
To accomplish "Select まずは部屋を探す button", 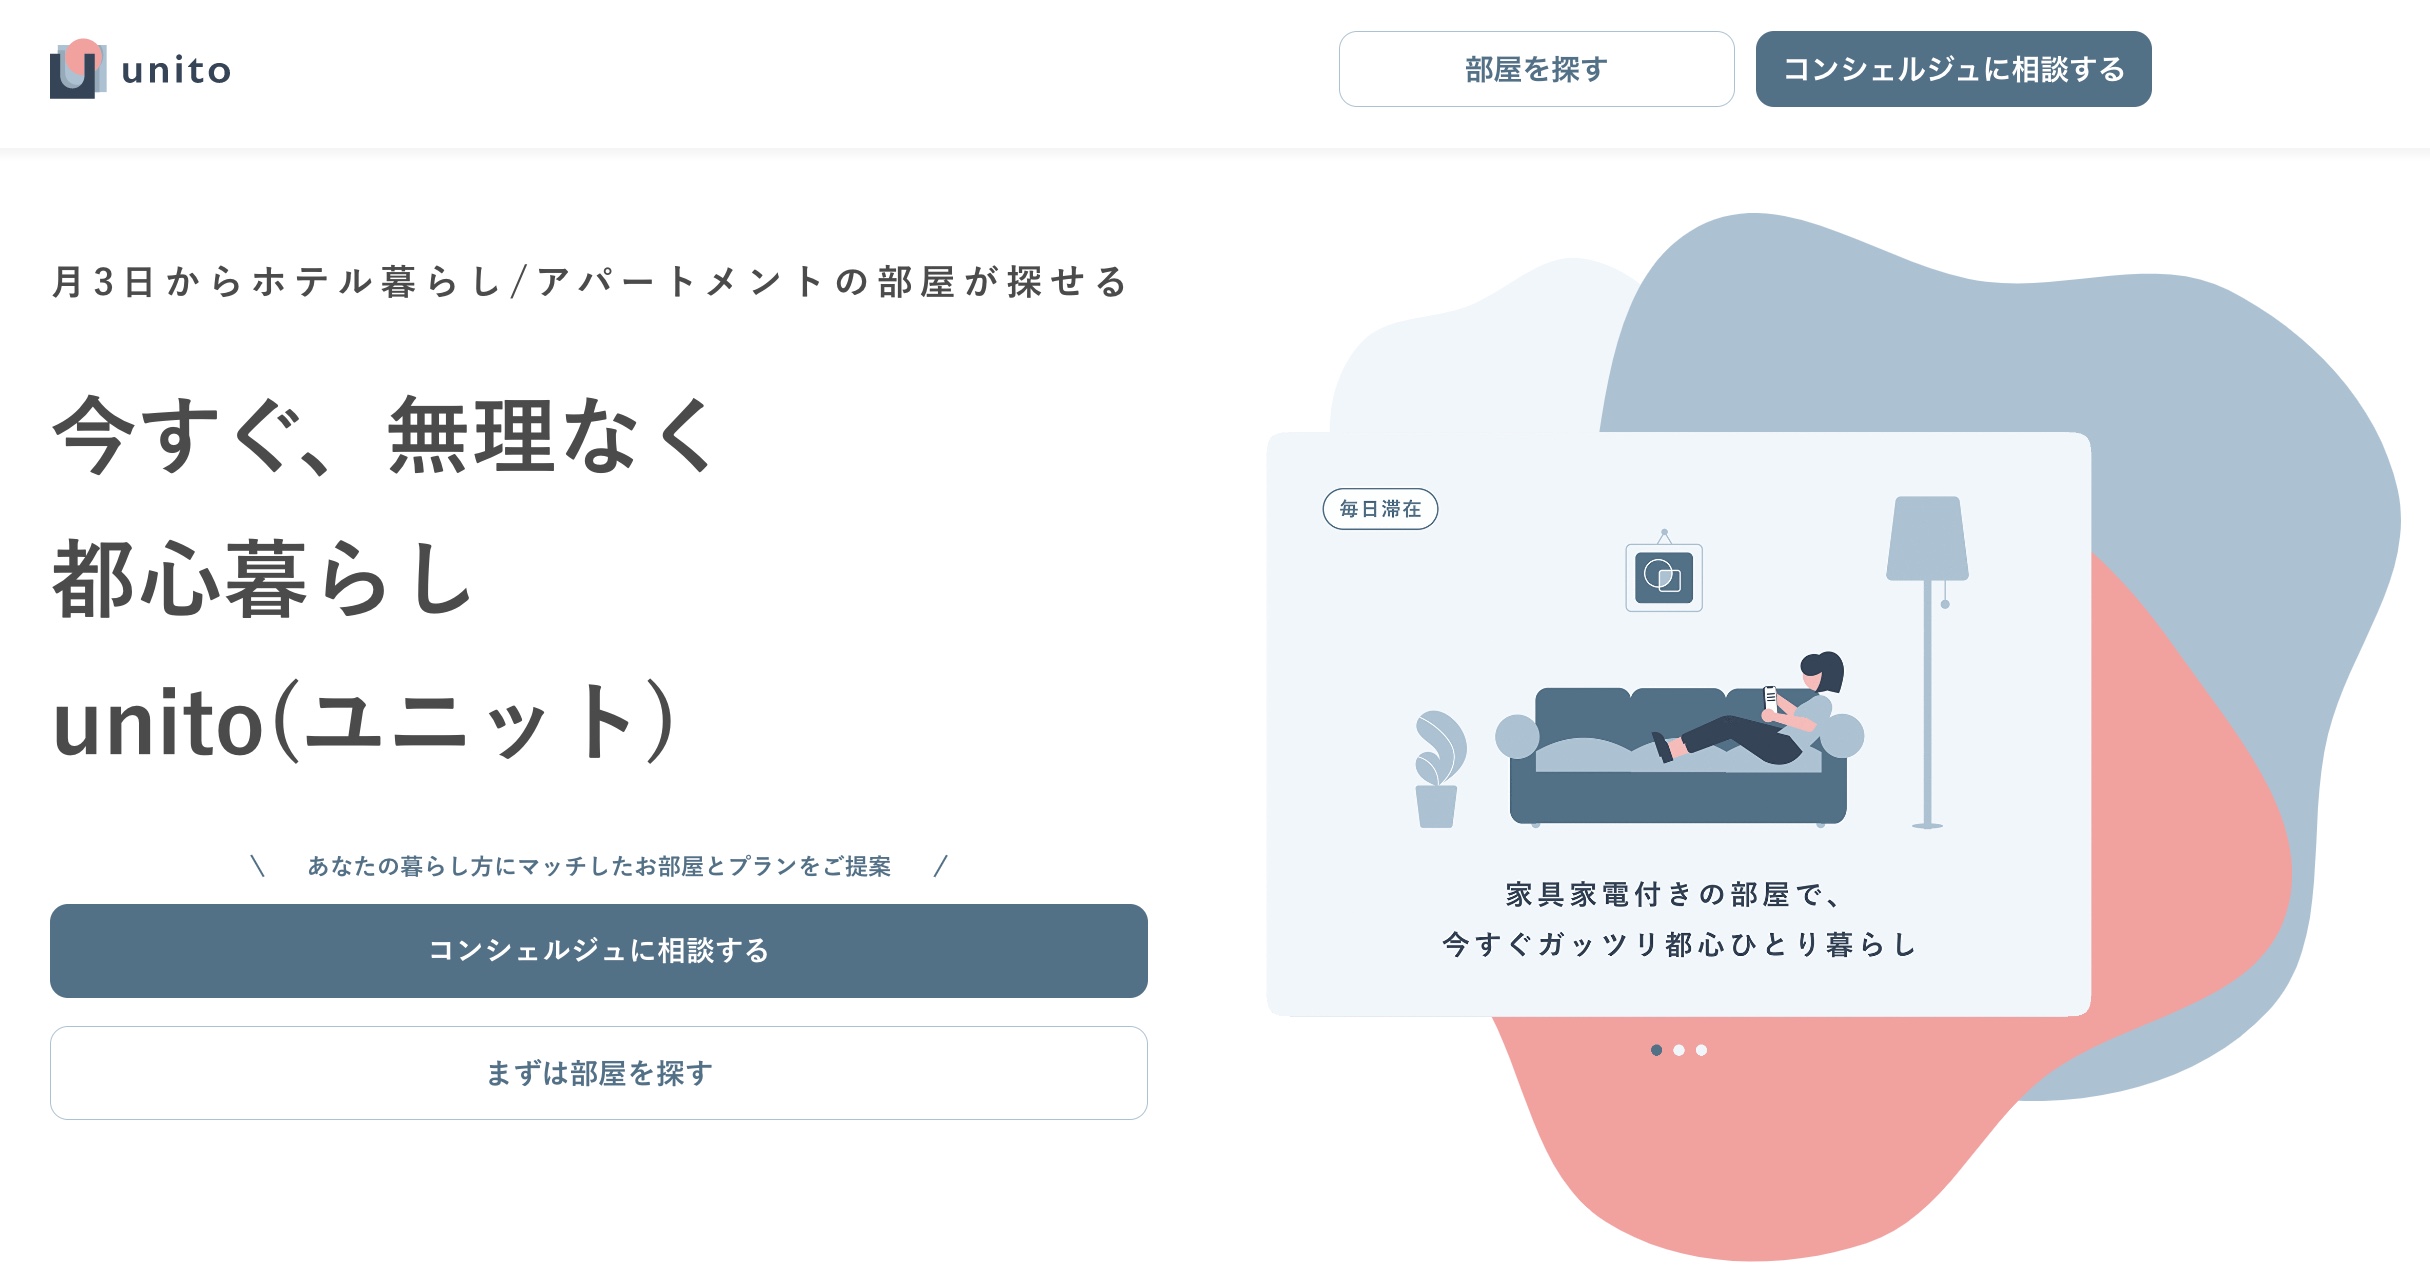I will 598,1073.
